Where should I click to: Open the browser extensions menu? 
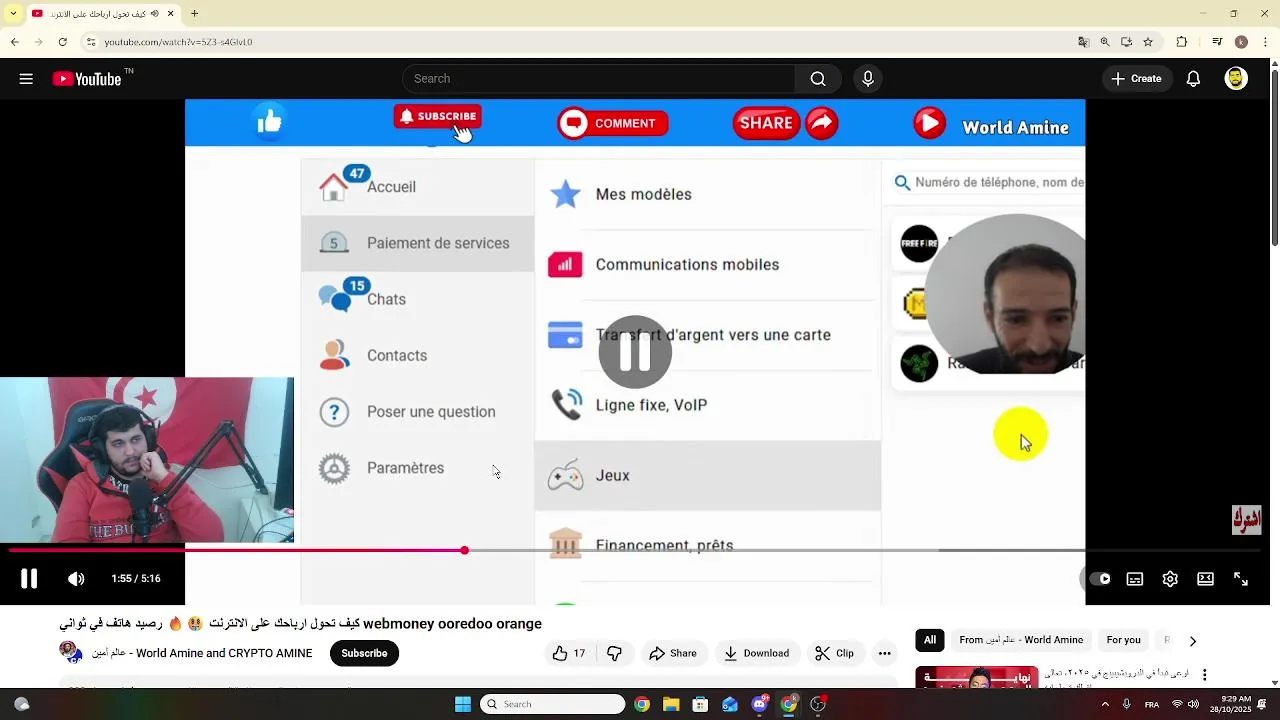pyautogui.click(x=1182, y=42)
